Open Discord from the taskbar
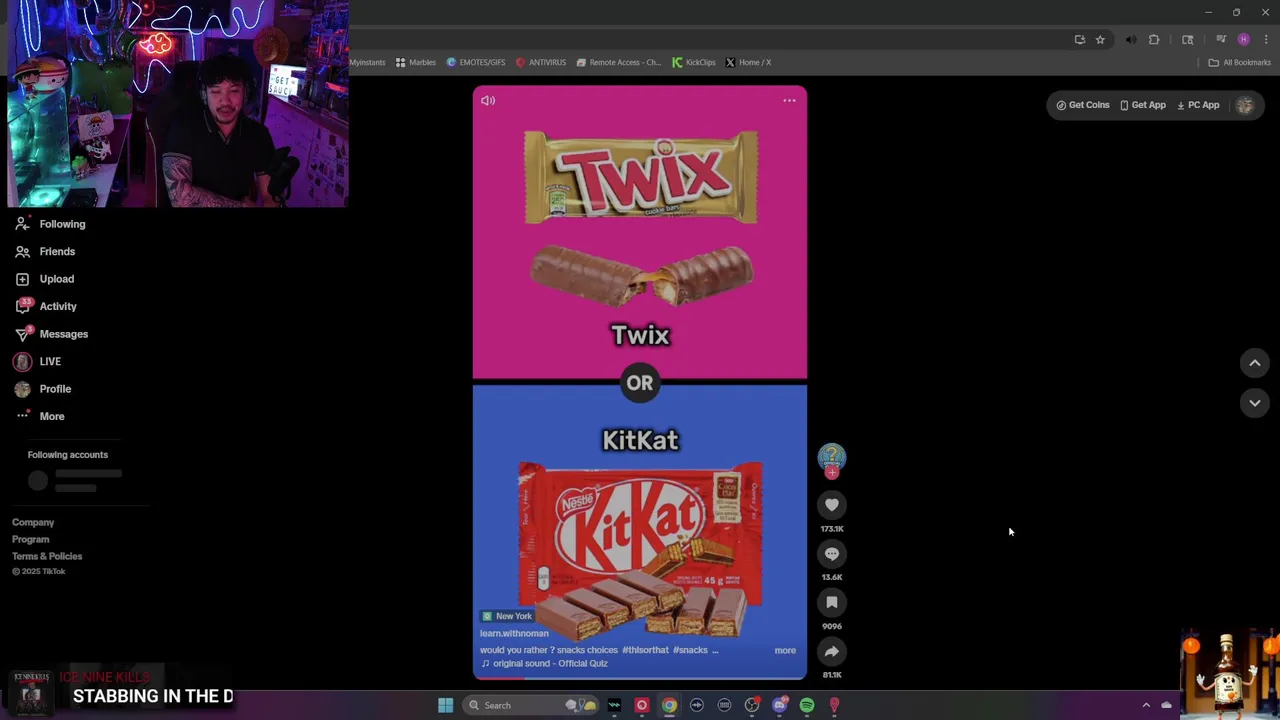This screenshot has width=1280, height=720. [779, 705]
